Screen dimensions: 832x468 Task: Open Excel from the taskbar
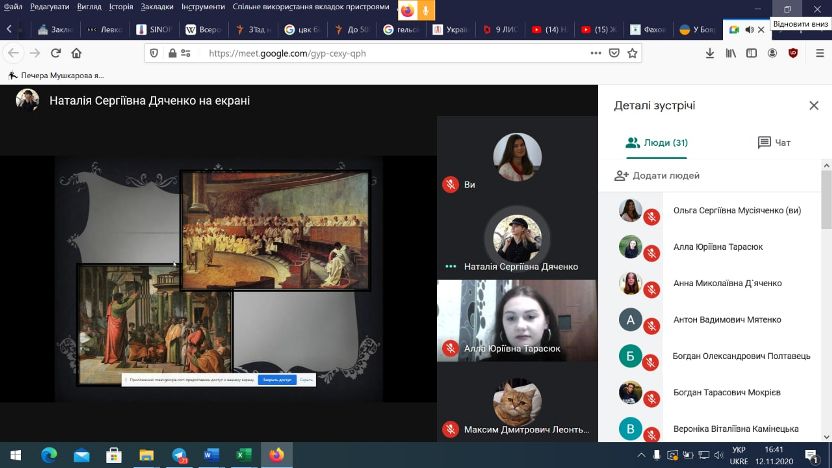(x=244, y=455)
